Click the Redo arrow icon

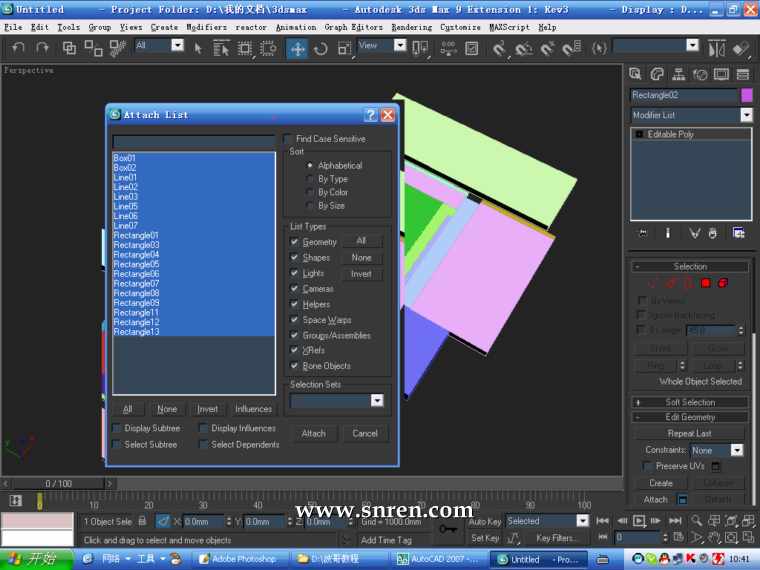pyautogui.click(x=43, y=48)
